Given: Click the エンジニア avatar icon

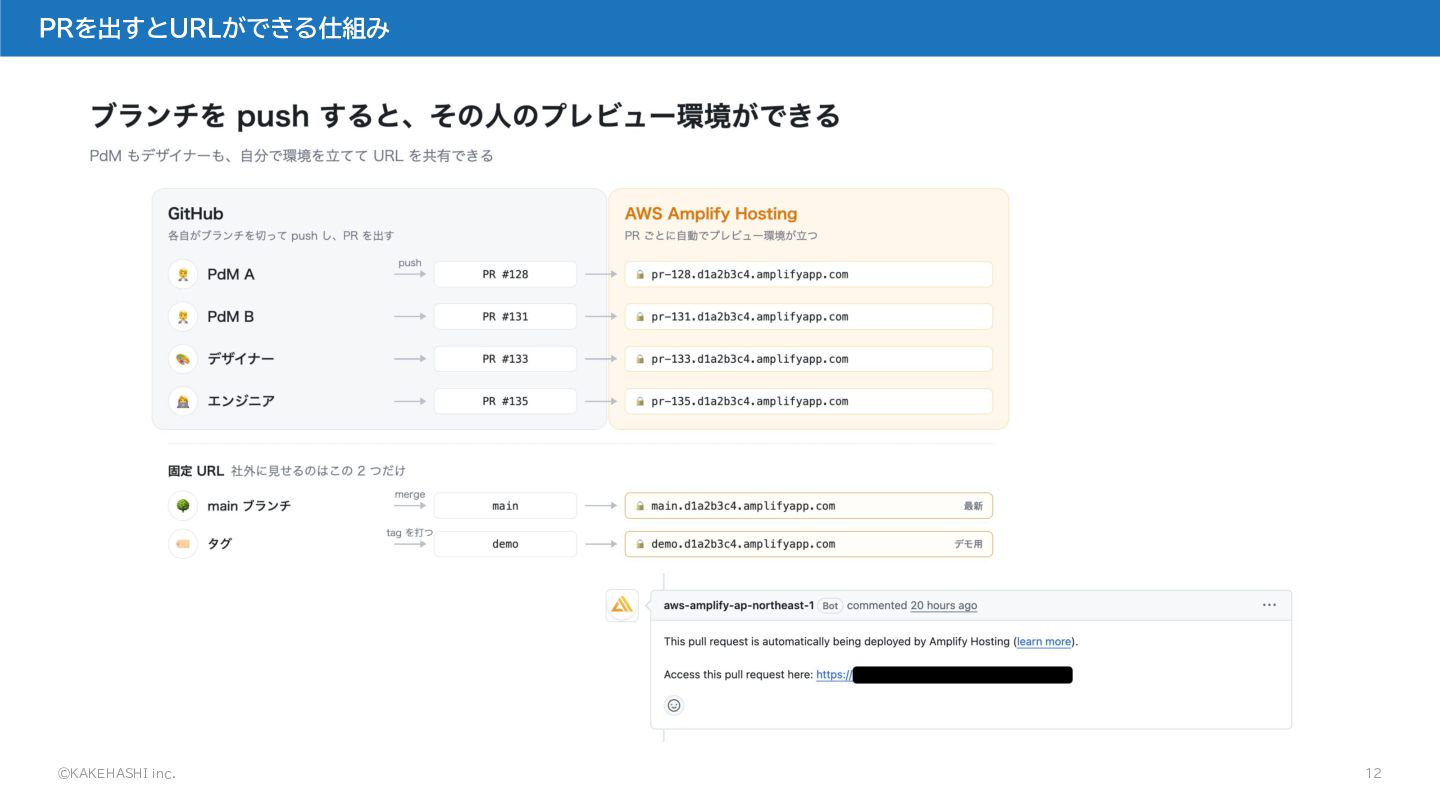Looking at the screenshot, I should click(x=183, y=401).
